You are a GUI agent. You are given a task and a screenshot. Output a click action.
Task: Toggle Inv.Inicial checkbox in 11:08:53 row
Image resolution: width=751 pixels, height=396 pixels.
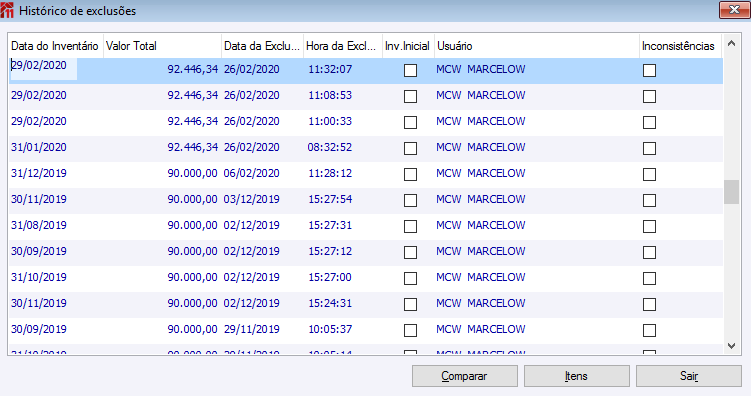click(x=410, y=96)
